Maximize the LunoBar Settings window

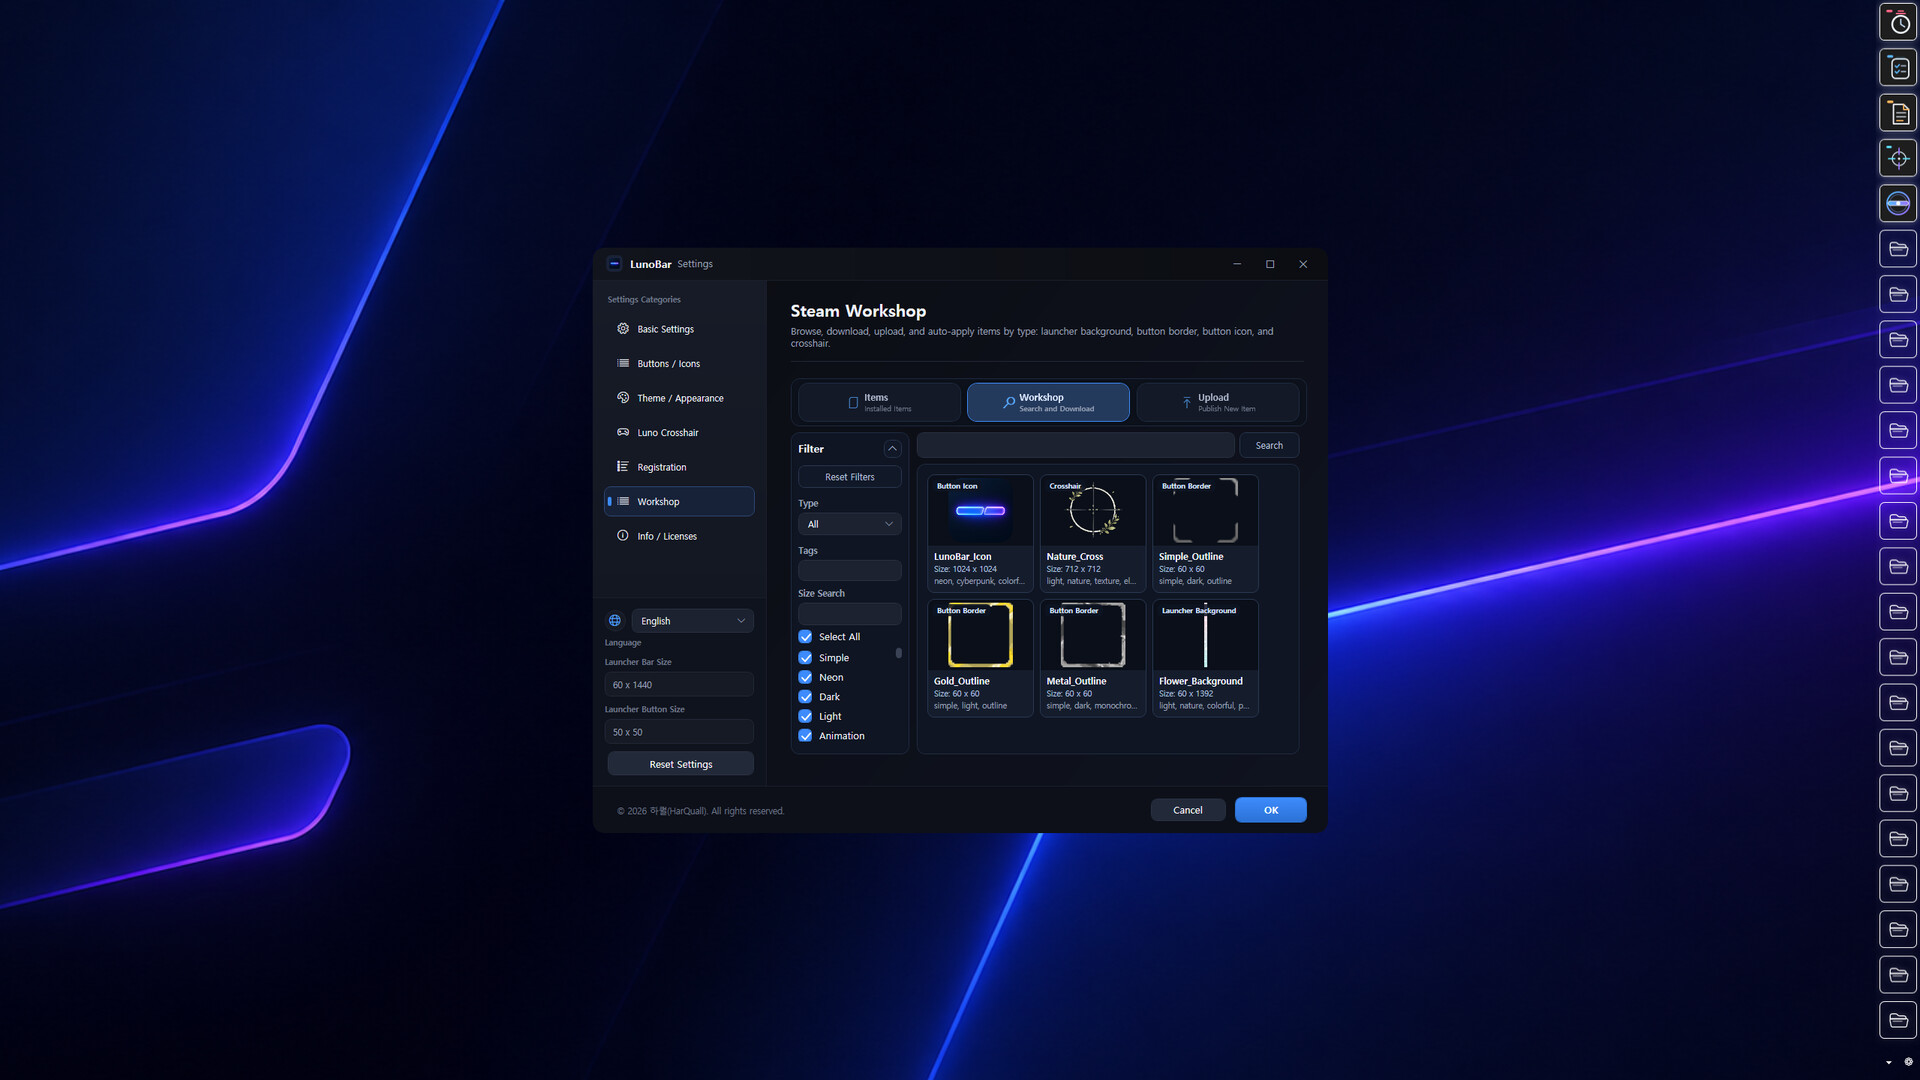(x=1270, y=264)
